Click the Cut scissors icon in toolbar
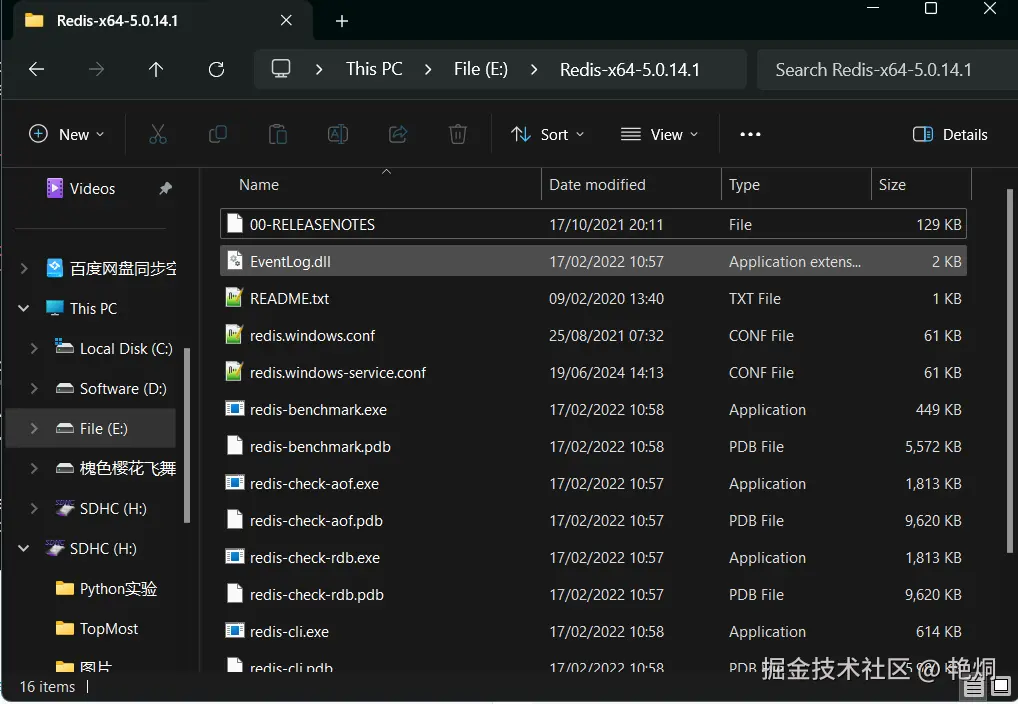The height and width of the screenshot is (704, 1018). pyautogui.click(x=157, y=134)
